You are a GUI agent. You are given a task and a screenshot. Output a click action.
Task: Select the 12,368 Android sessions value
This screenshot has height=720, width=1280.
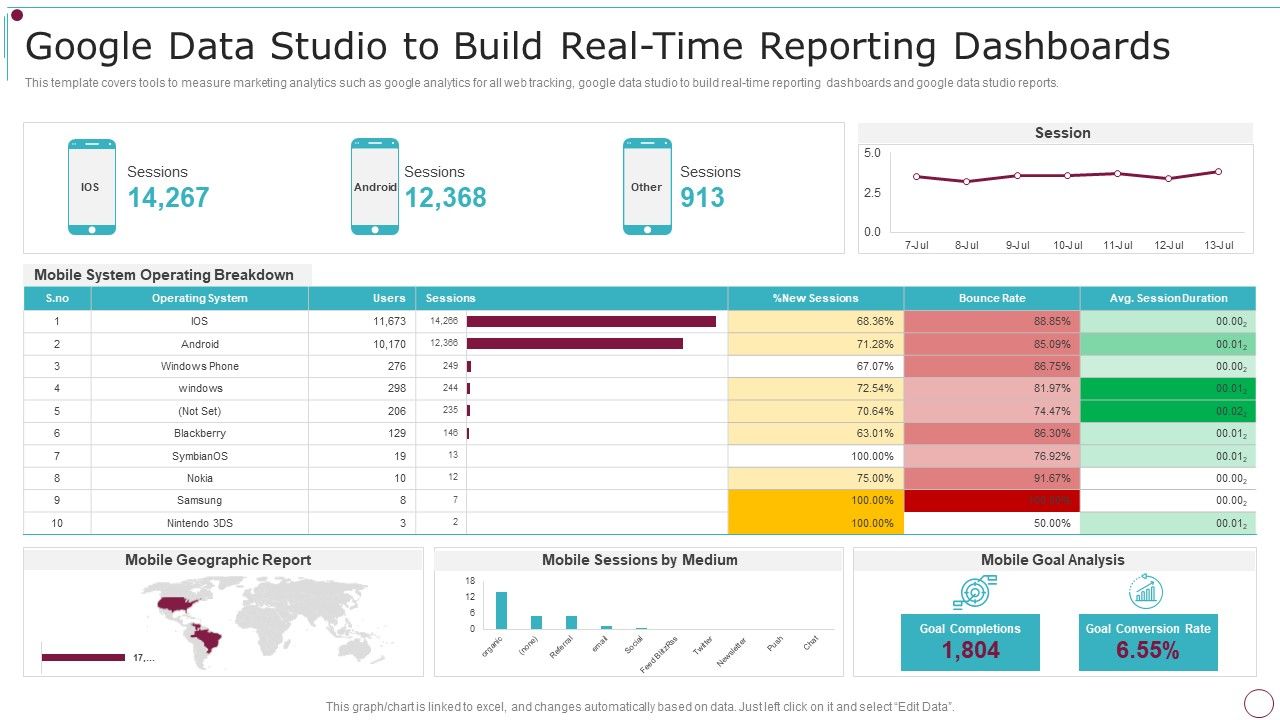coord(445,198)
